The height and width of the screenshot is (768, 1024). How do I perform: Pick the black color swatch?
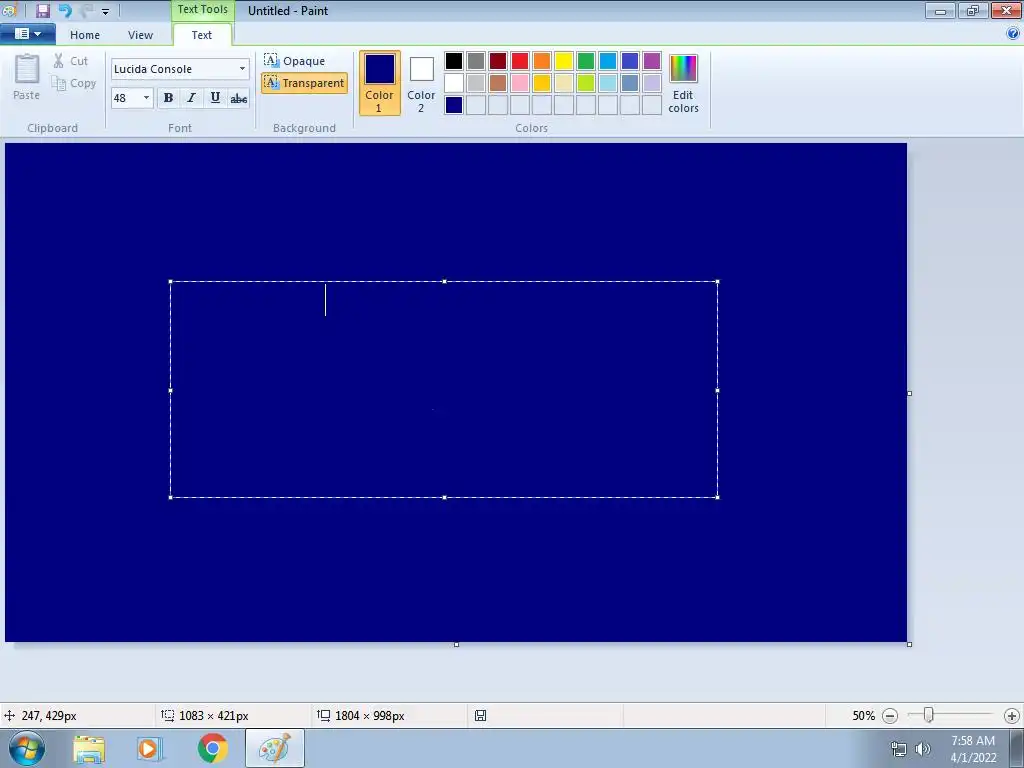pyautogui.click(x=454, y=61)
